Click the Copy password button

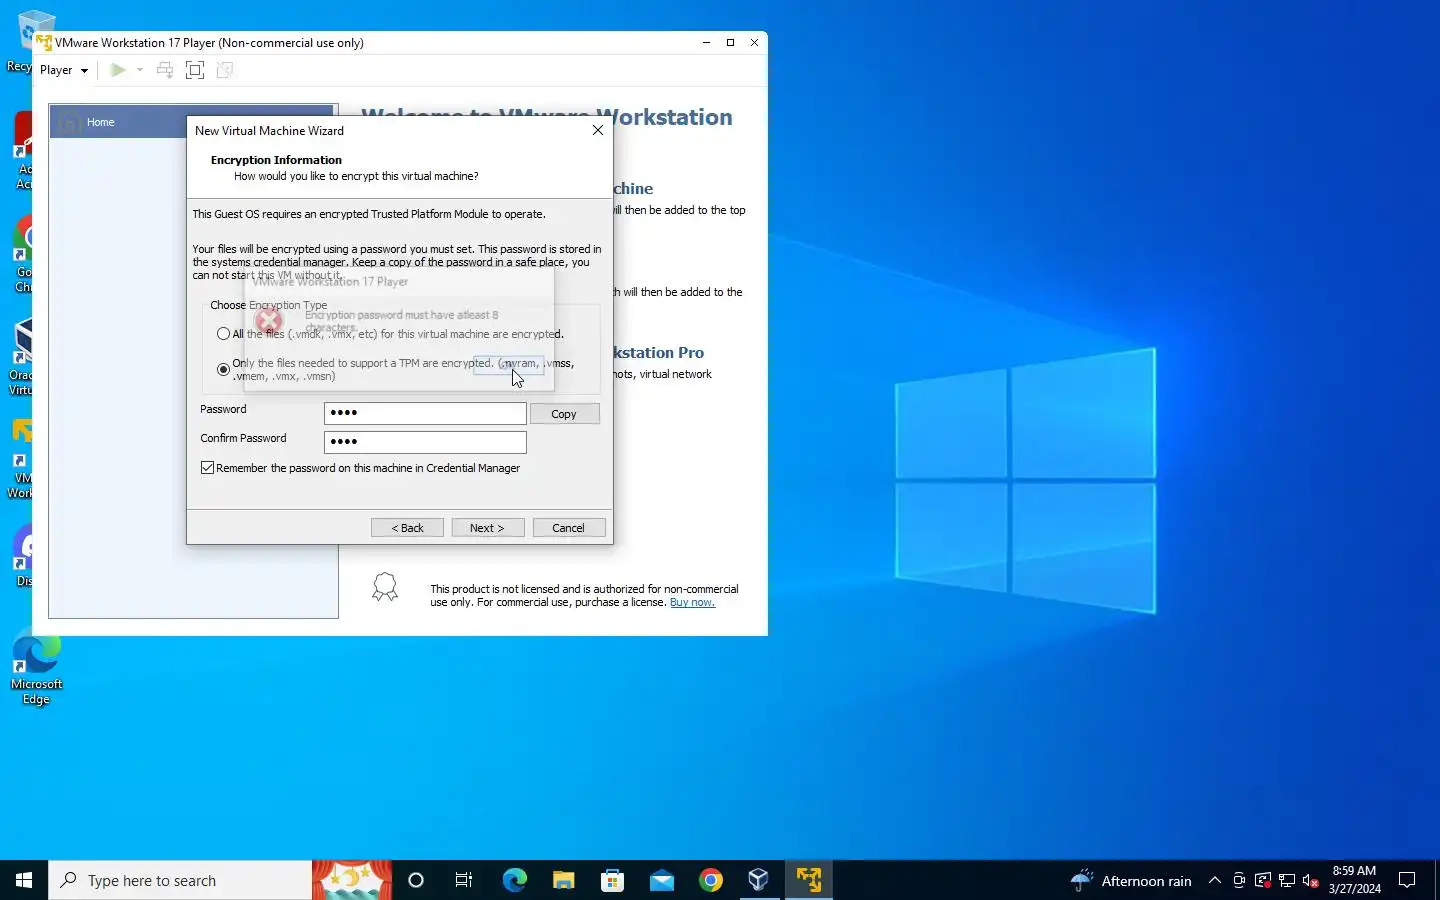pos(564,414)
